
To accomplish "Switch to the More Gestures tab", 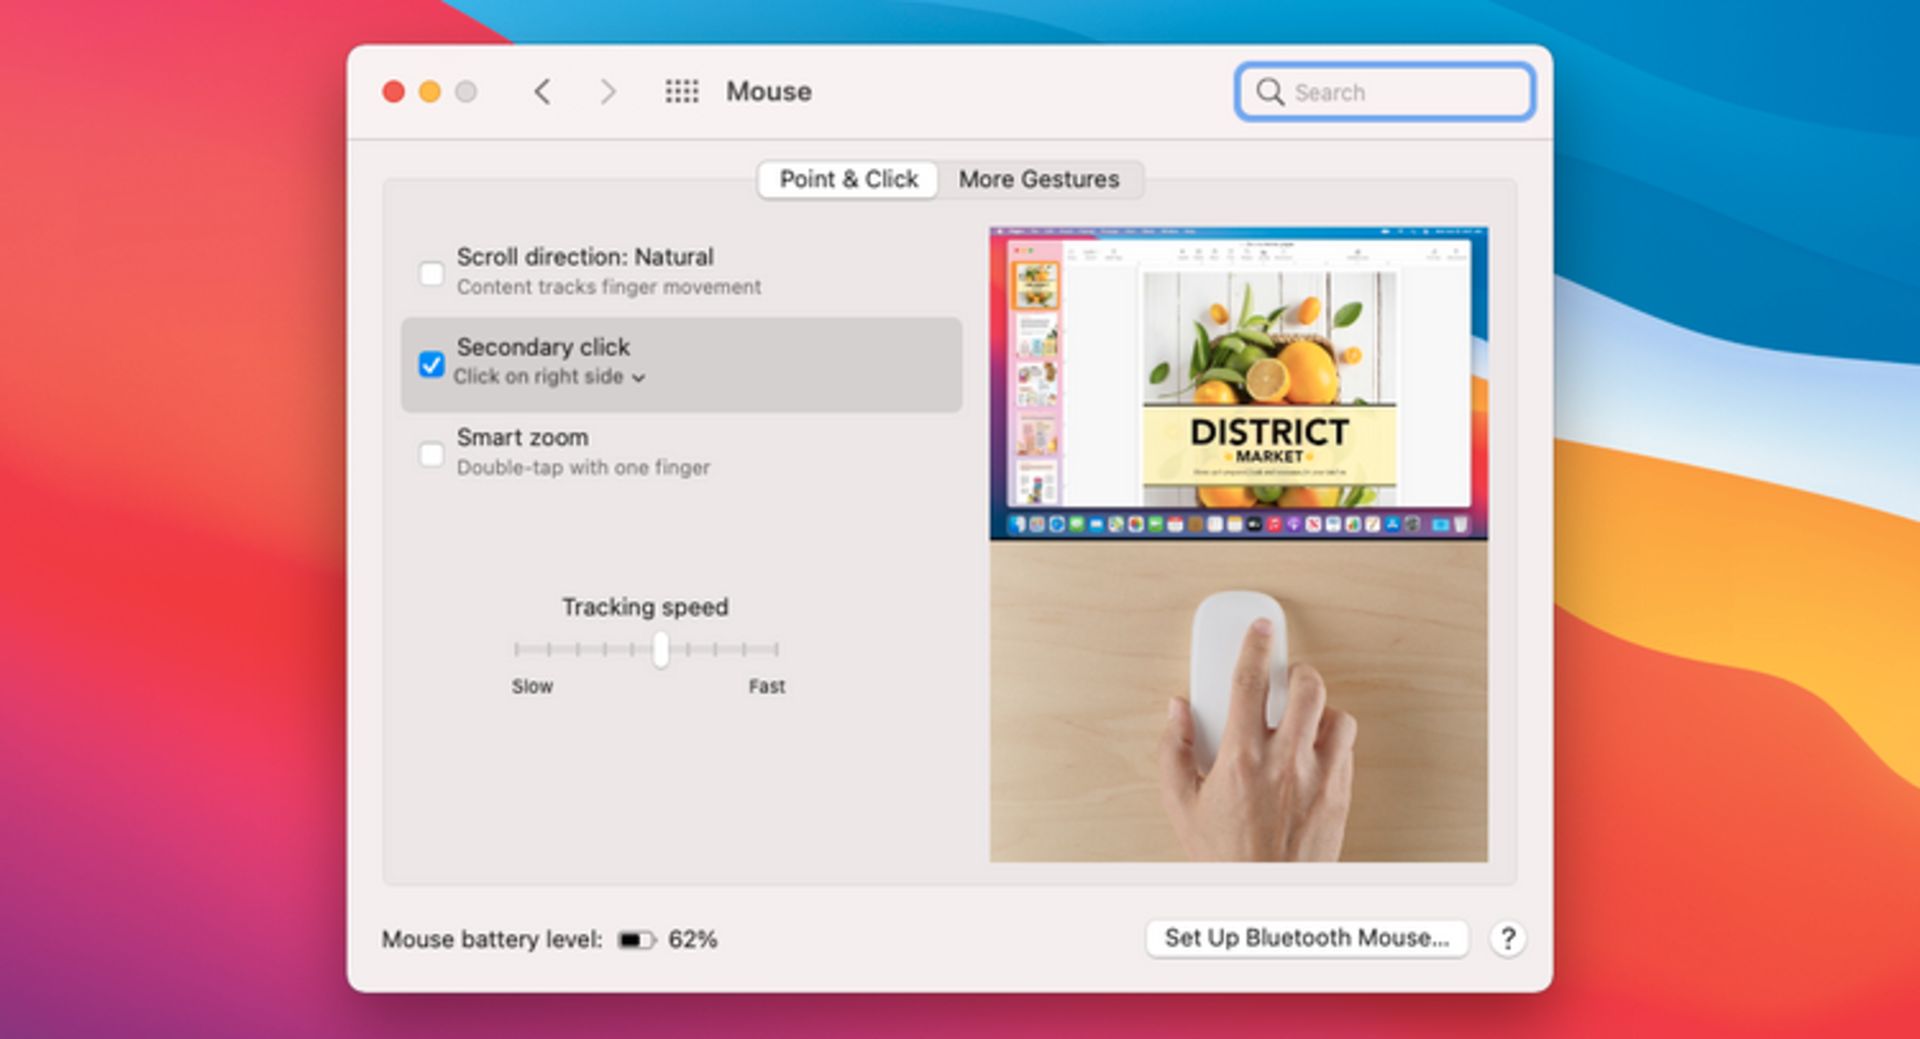I will pyautogui.click(x=1038, y=179).
